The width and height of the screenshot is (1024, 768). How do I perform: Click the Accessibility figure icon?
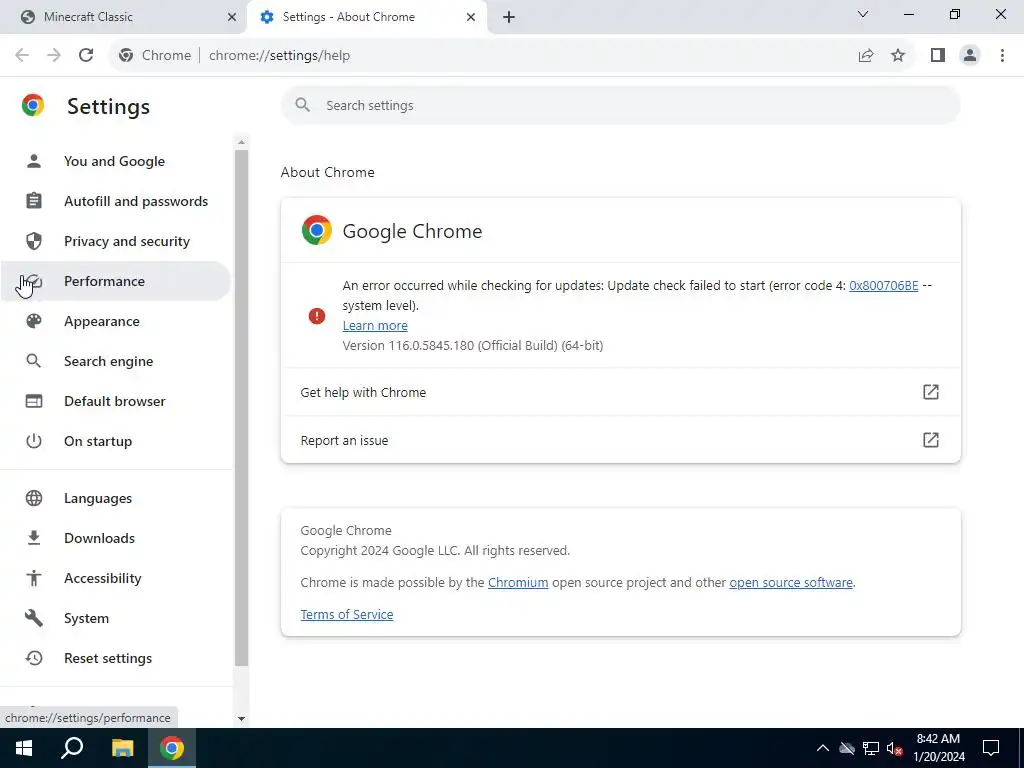coord(34,578)
